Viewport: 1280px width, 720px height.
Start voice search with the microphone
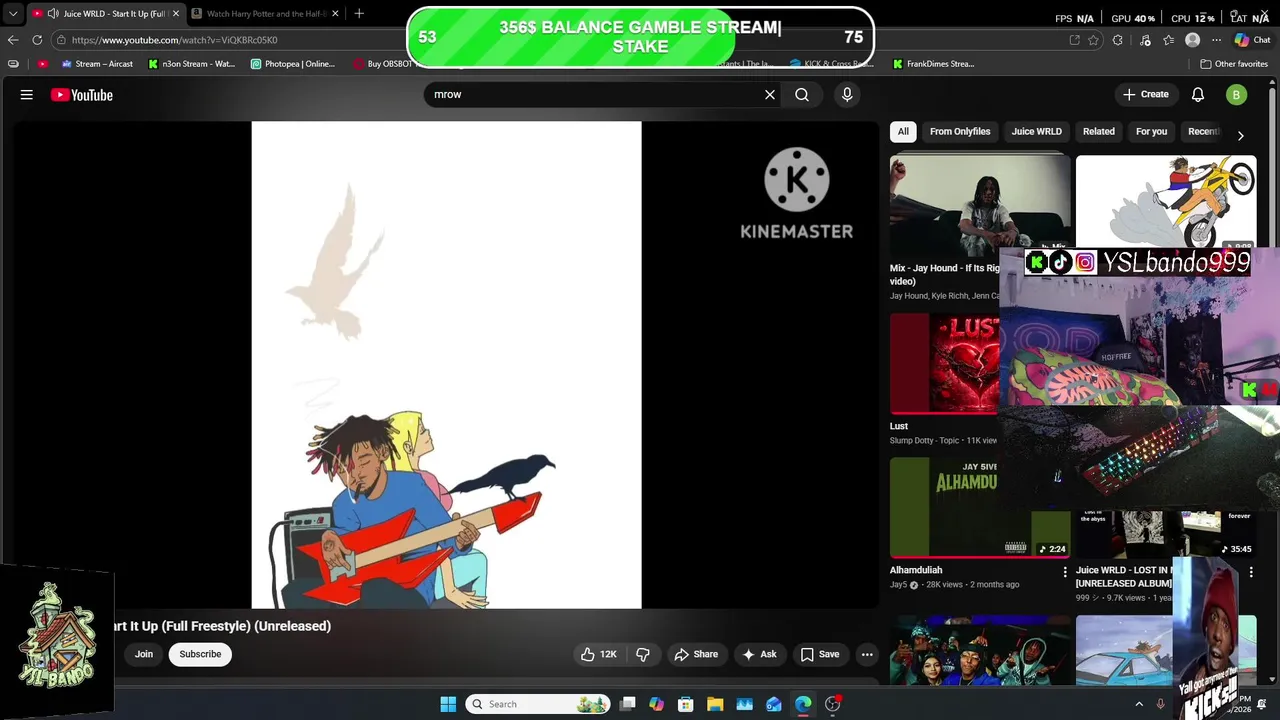(847, 95)
